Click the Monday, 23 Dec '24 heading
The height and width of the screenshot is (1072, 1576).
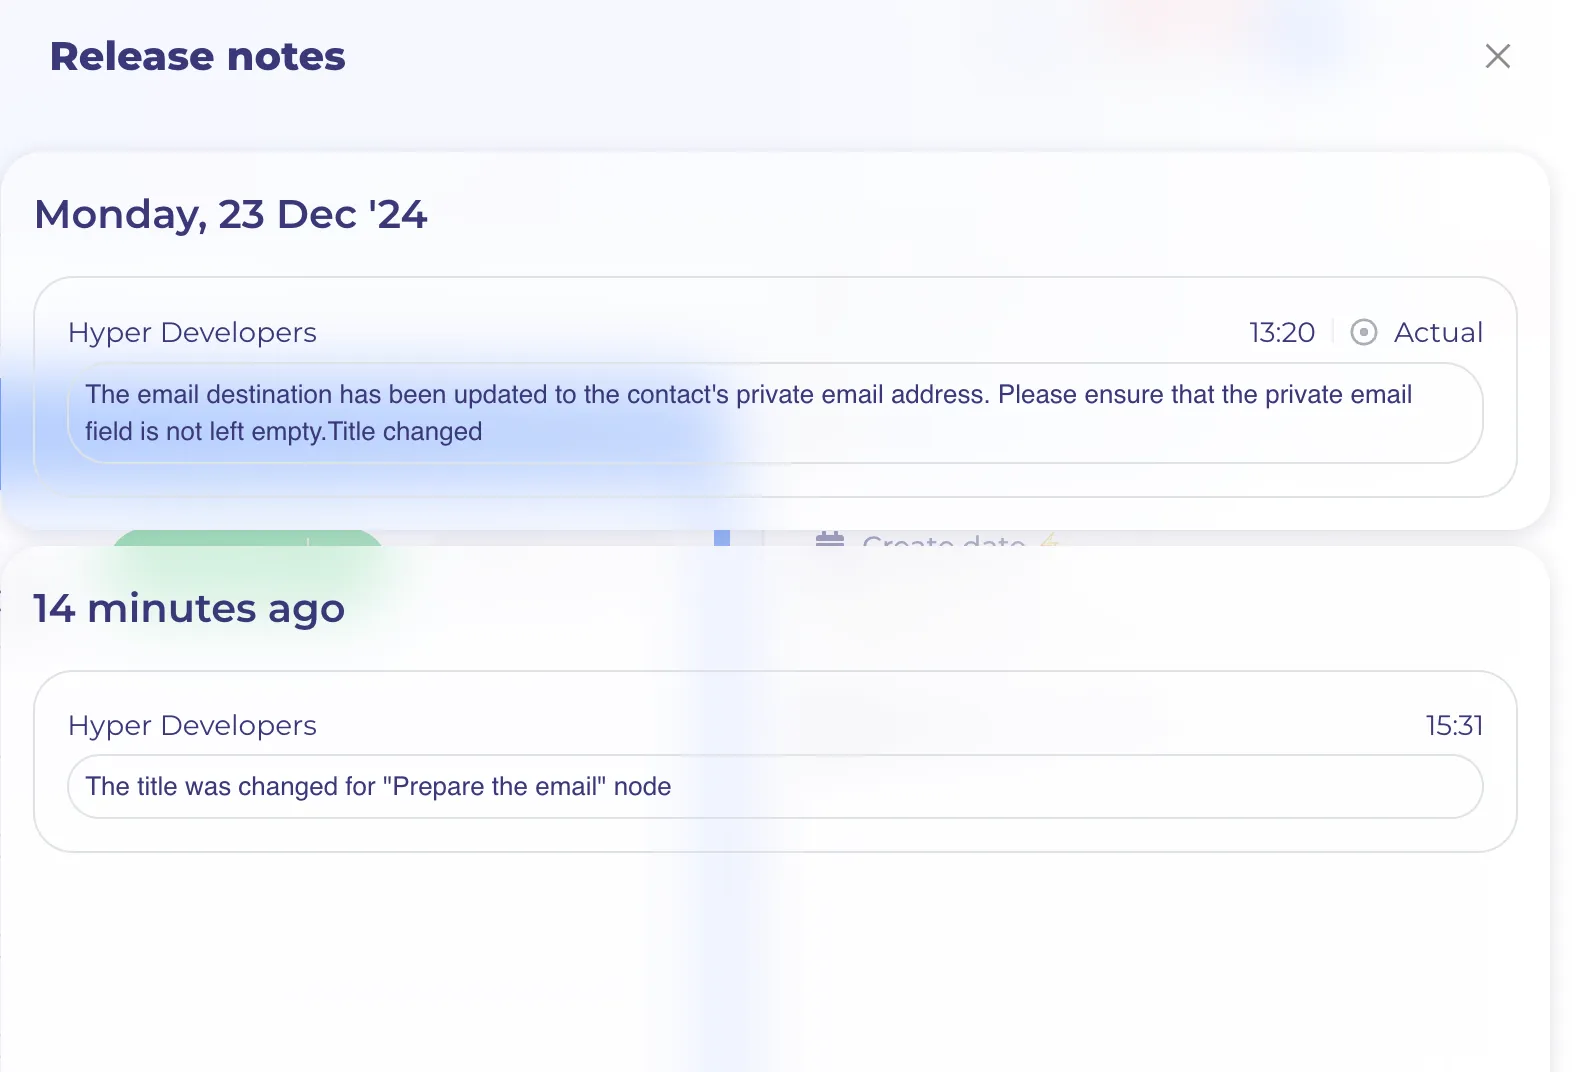click(x=231, y=214)
